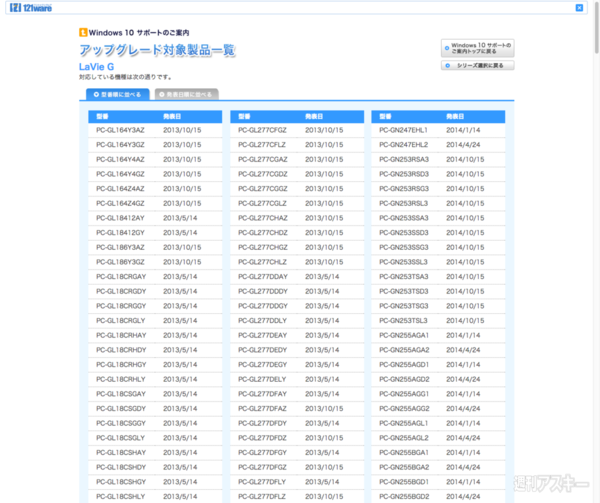Select model PC-GL277CHAZ
Viewport: 600px width, 503px height.
pos(262,218)
